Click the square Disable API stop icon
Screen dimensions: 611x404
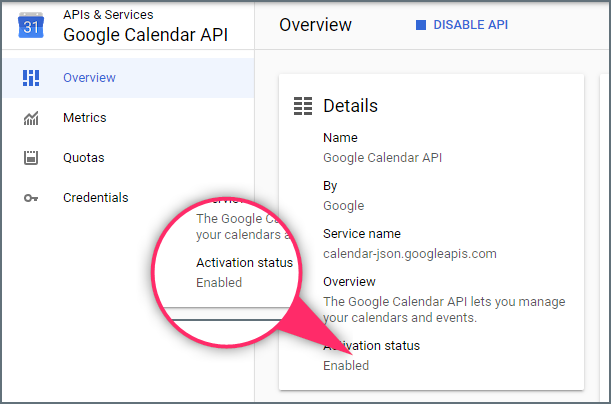421,25
